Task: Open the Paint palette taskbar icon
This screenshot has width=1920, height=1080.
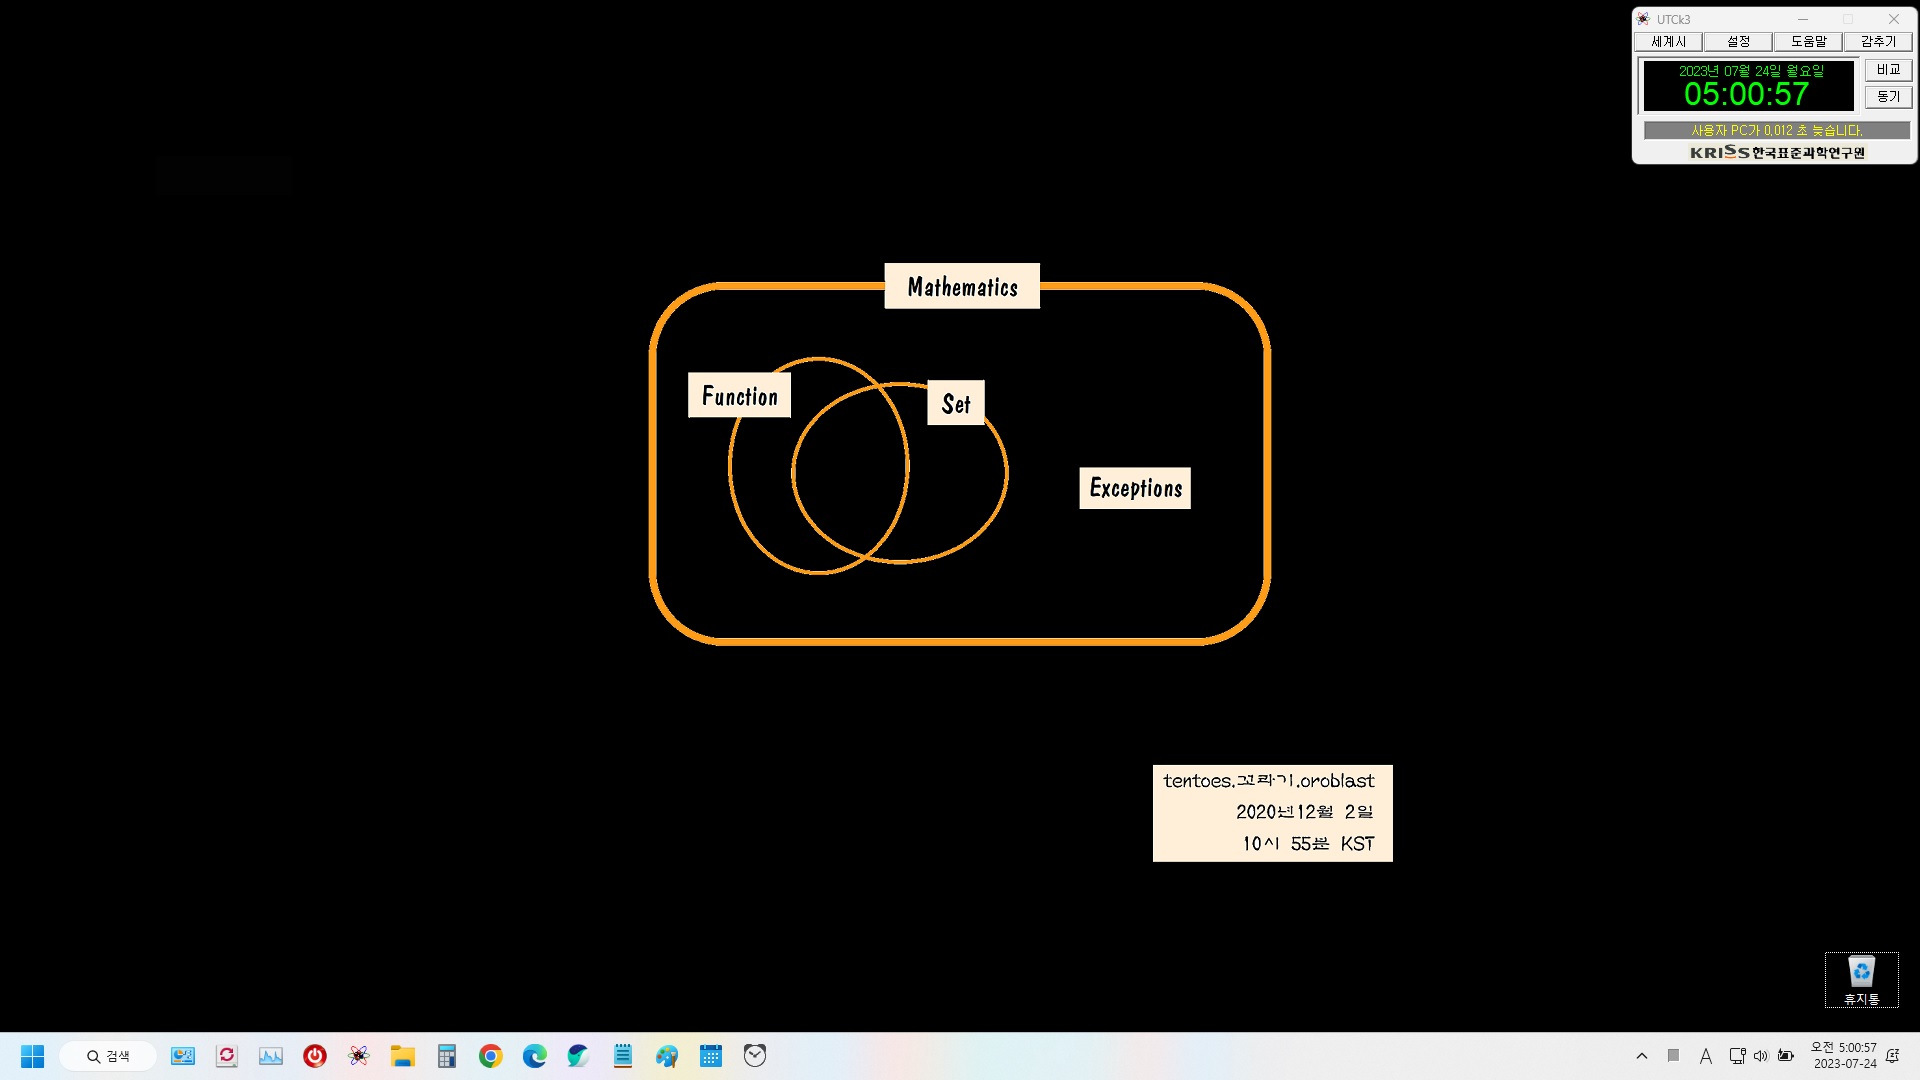Action: (x=666, y=1056)
